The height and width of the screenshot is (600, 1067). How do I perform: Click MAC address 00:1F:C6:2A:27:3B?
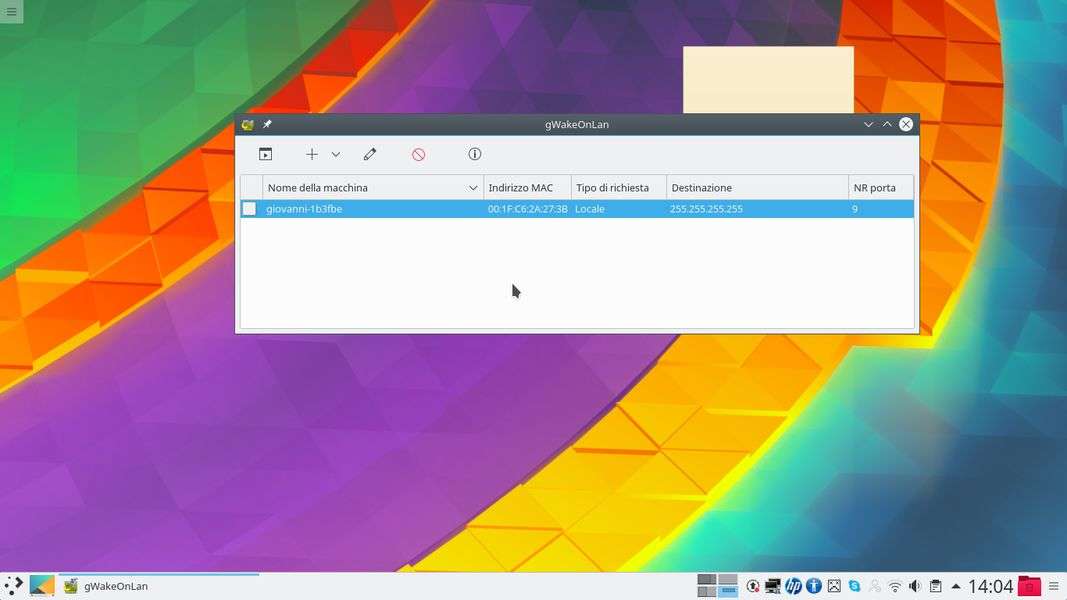(527, 209)
